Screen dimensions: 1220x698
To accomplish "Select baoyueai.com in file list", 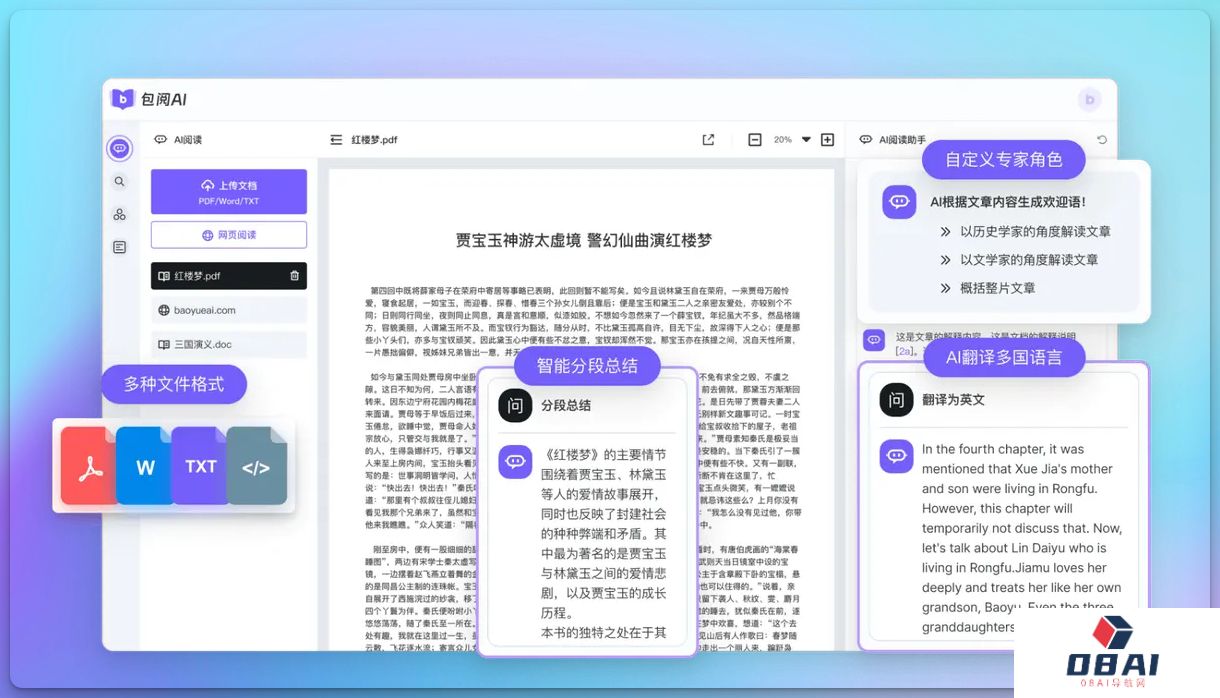I will [x=229, y=310].
